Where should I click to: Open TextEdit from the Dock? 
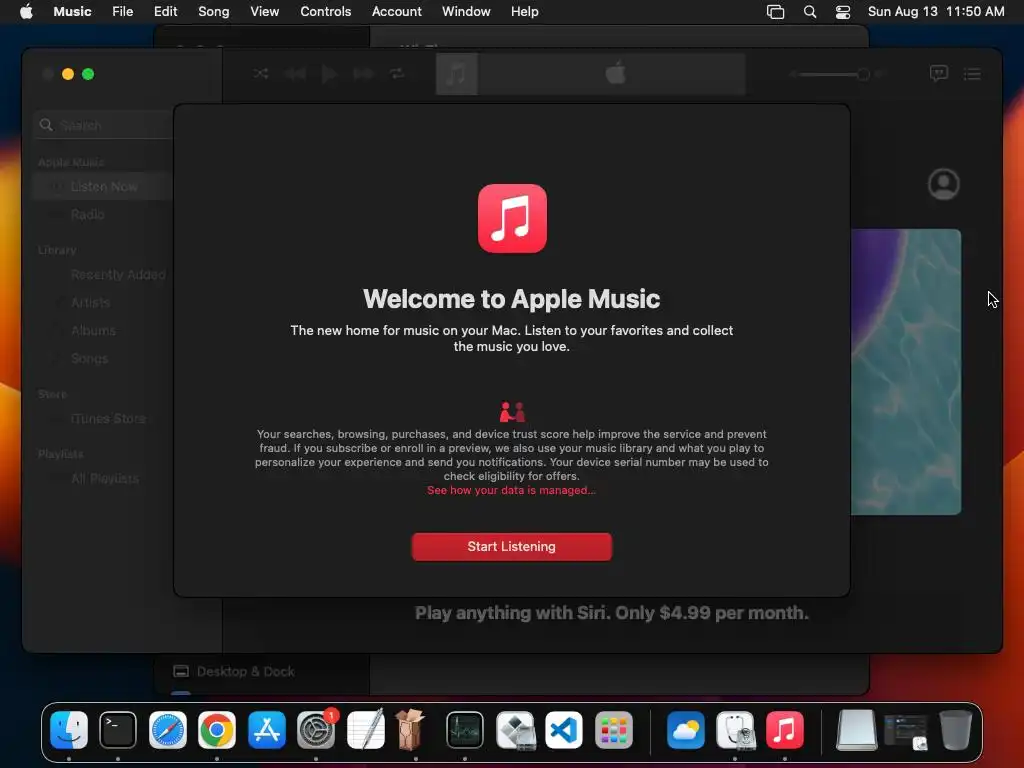pos(366,729)
